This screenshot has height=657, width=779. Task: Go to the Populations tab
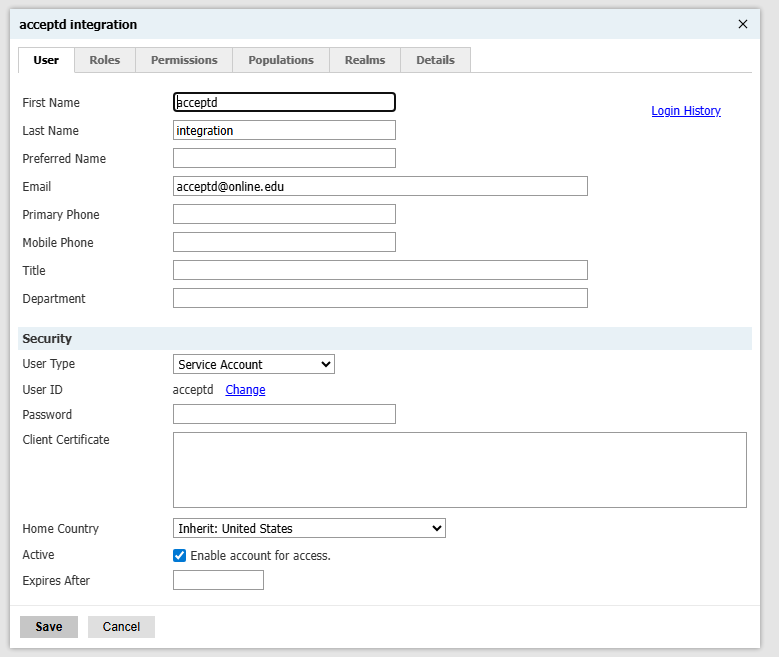tap(281, 60)
